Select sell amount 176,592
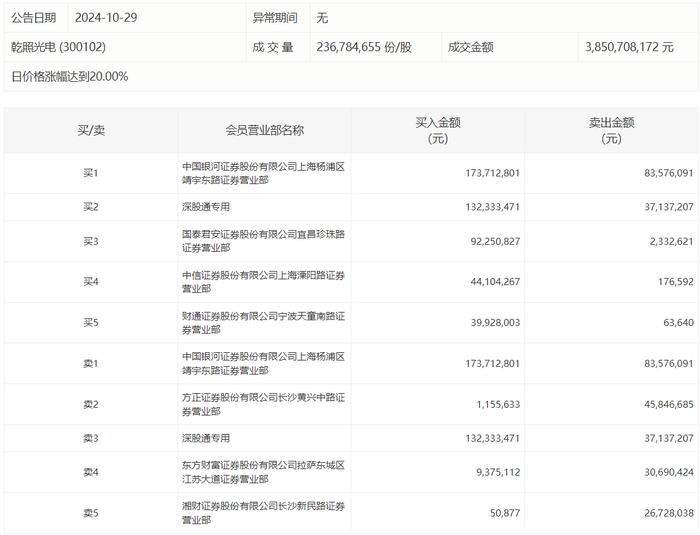The image size is (700, 535). pyautogui.click(x=676, y=282)
